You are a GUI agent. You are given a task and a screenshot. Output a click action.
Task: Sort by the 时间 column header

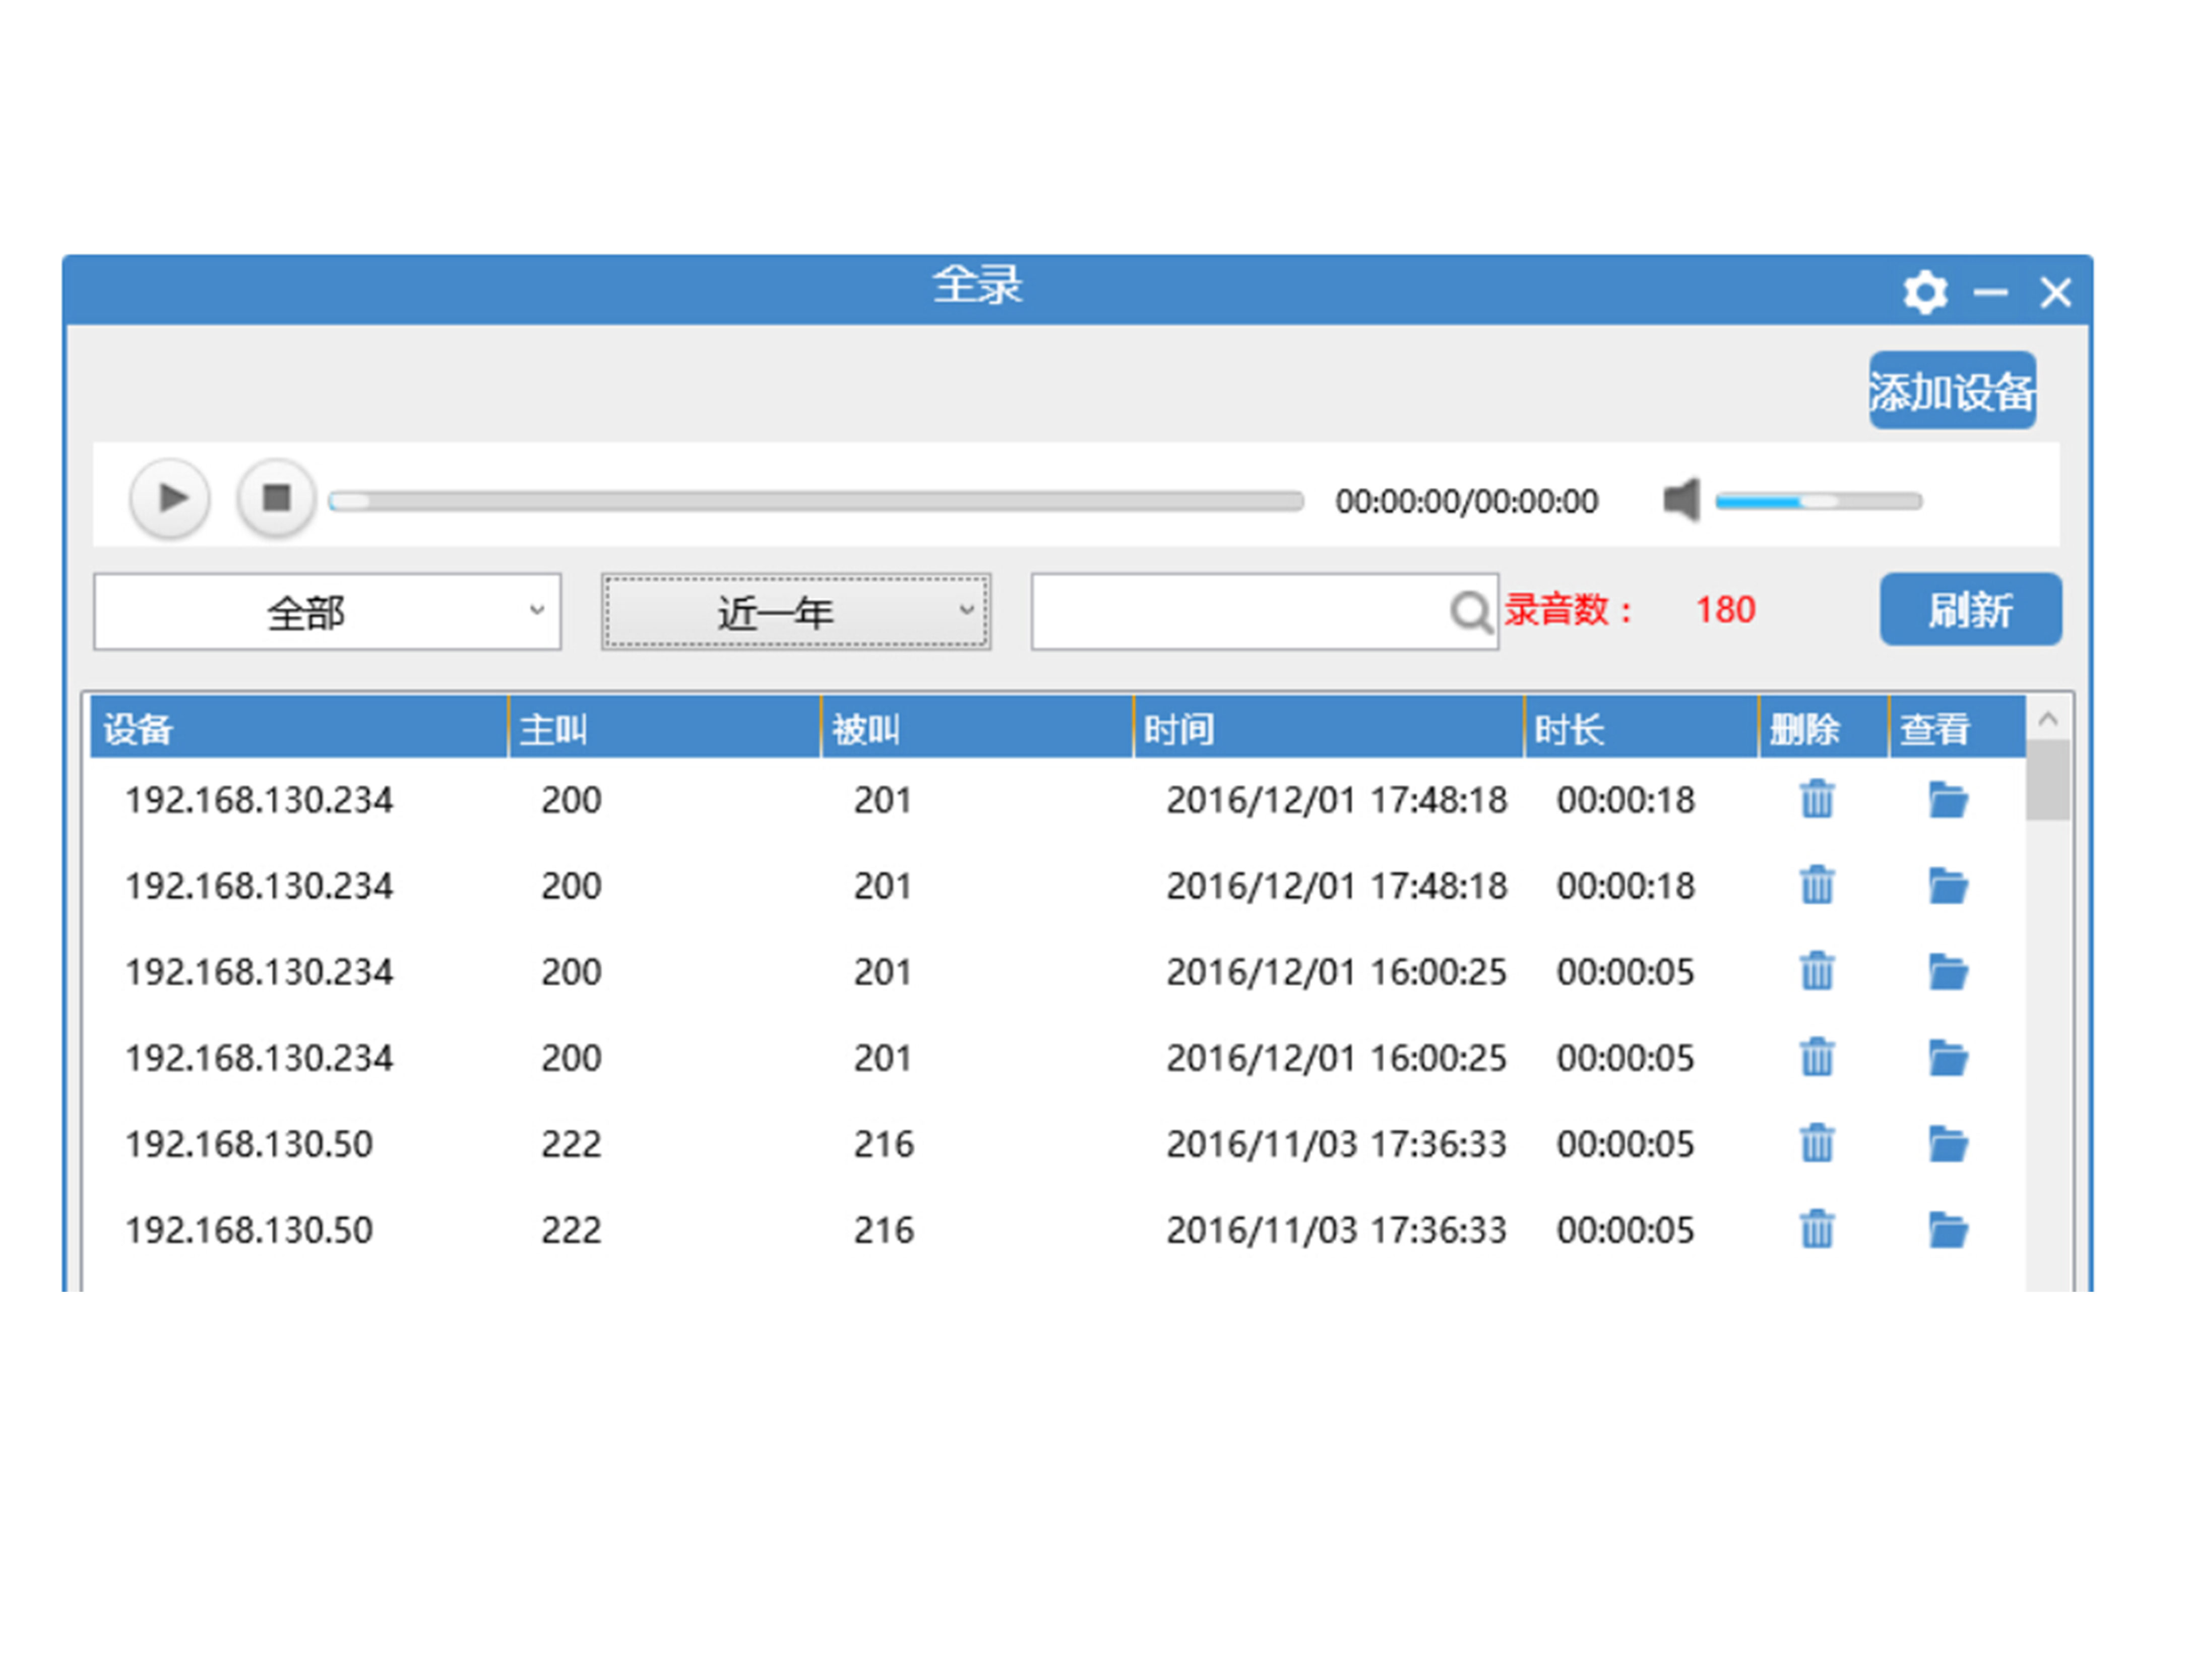[x=1329, y=728]
